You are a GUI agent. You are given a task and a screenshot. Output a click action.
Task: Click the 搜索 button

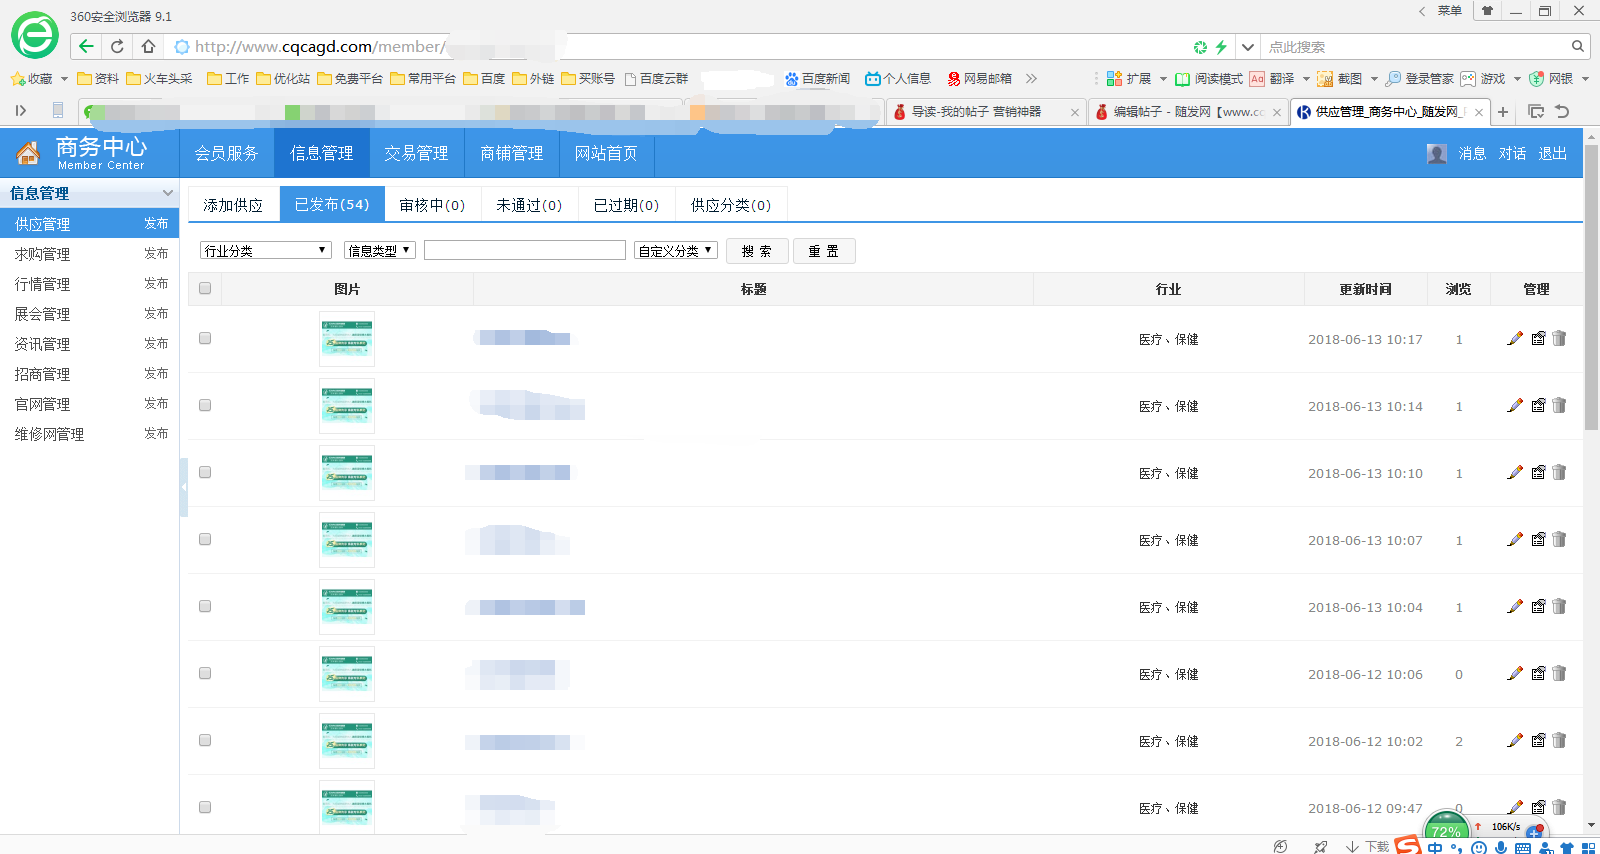click(756, 251)
